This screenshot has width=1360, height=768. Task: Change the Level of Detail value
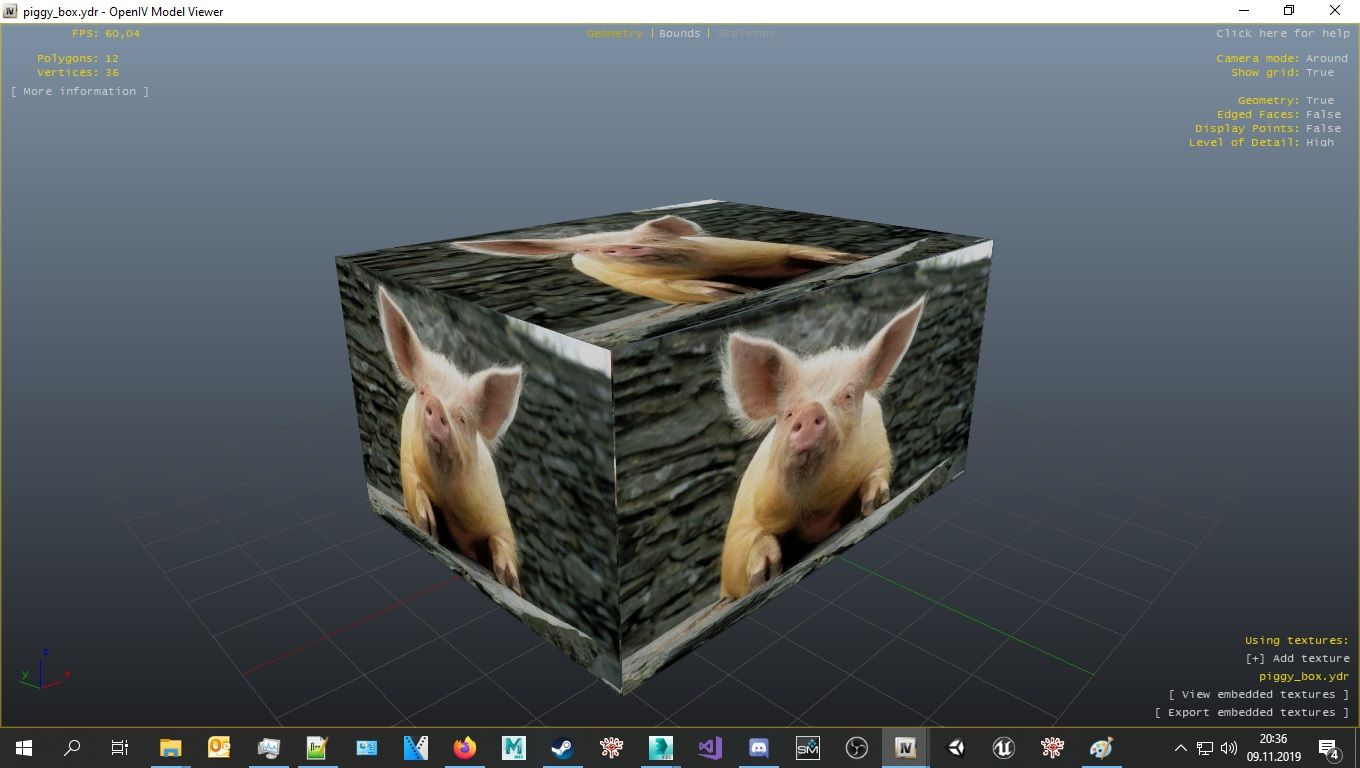click(x=1319, y=142)
